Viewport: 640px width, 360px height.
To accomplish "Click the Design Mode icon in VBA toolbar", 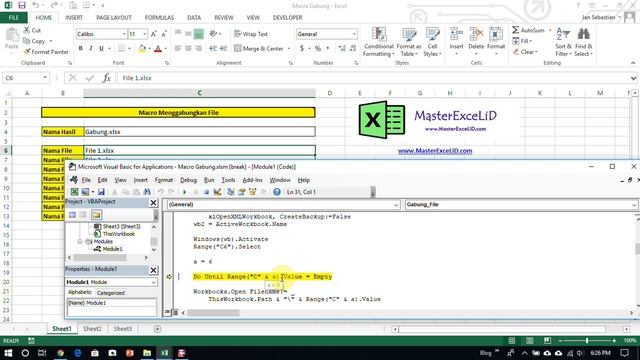I will click(217, 192).
